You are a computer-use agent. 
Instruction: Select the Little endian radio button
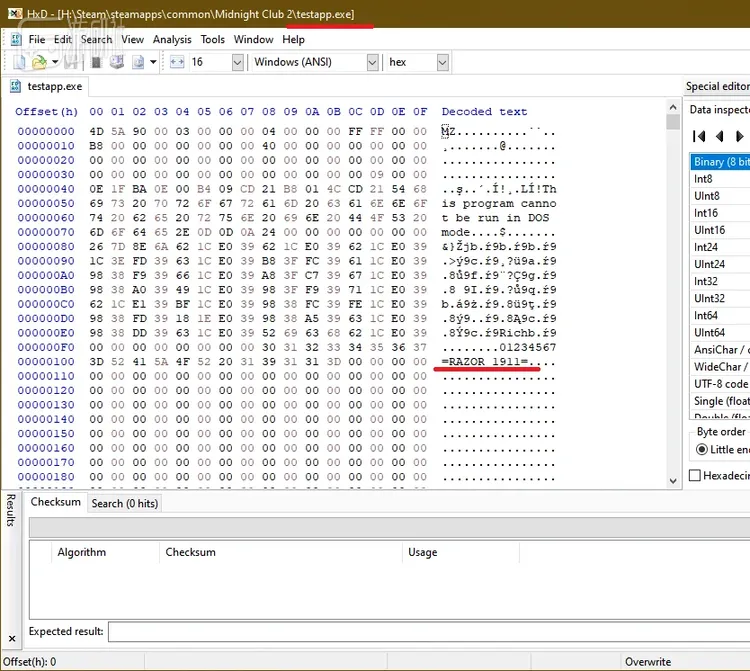click(x=702, y=450)
